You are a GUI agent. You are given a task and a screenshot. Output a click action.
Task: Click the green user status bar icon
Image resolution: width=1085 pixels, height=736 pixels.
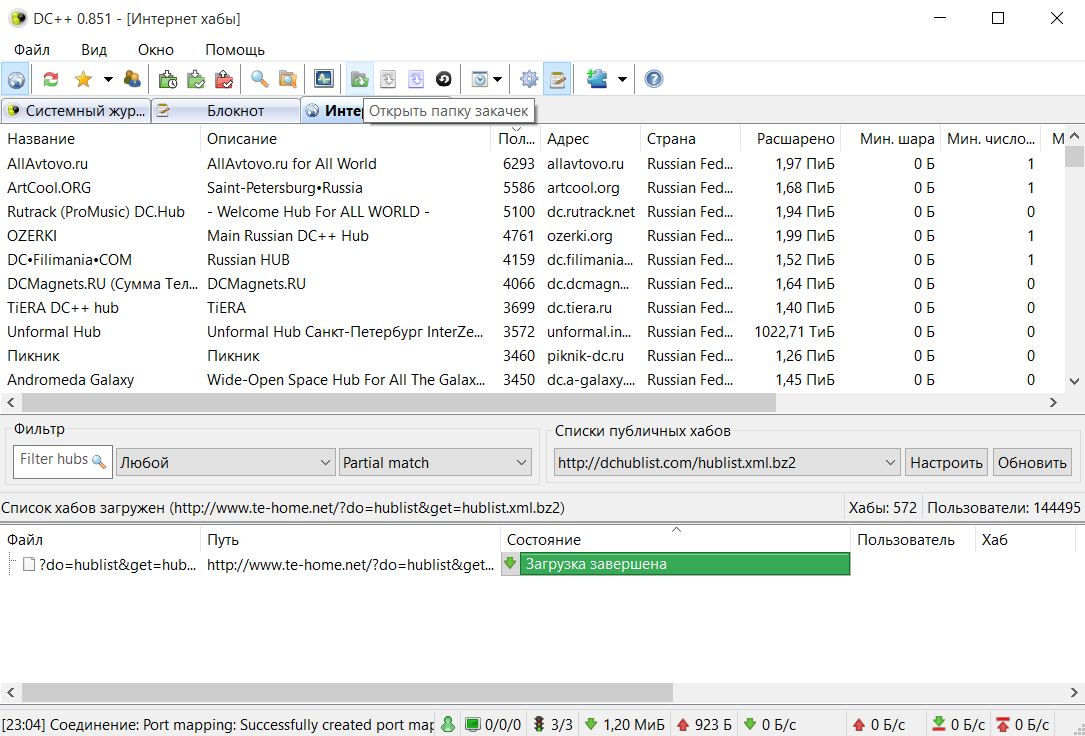click(x=448, y=724)
